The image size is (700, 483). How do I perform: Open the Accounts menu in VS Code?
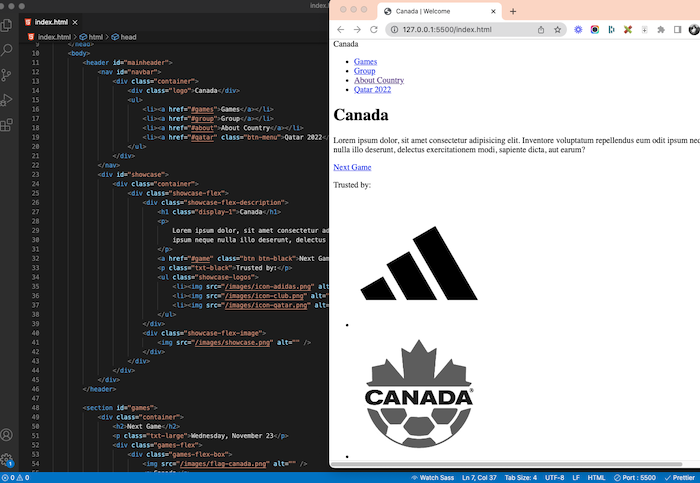coord(6,434)
